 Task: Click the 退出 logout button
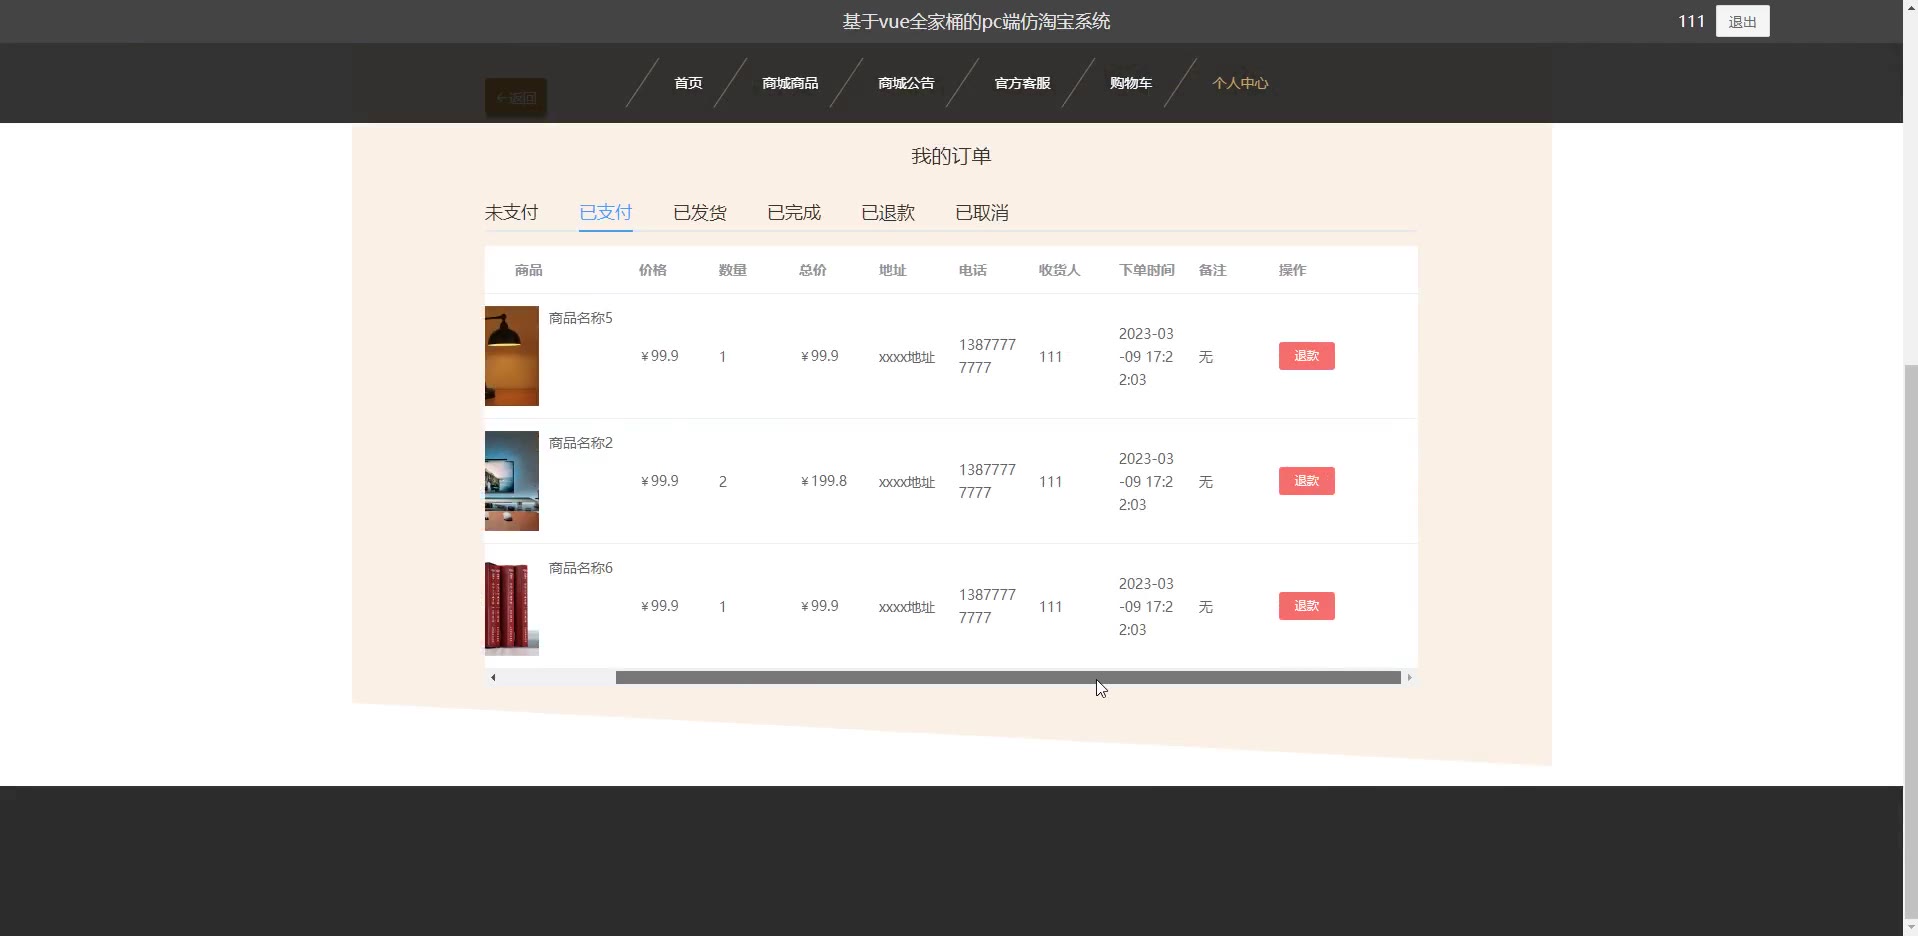click(x=1742, y=22)
